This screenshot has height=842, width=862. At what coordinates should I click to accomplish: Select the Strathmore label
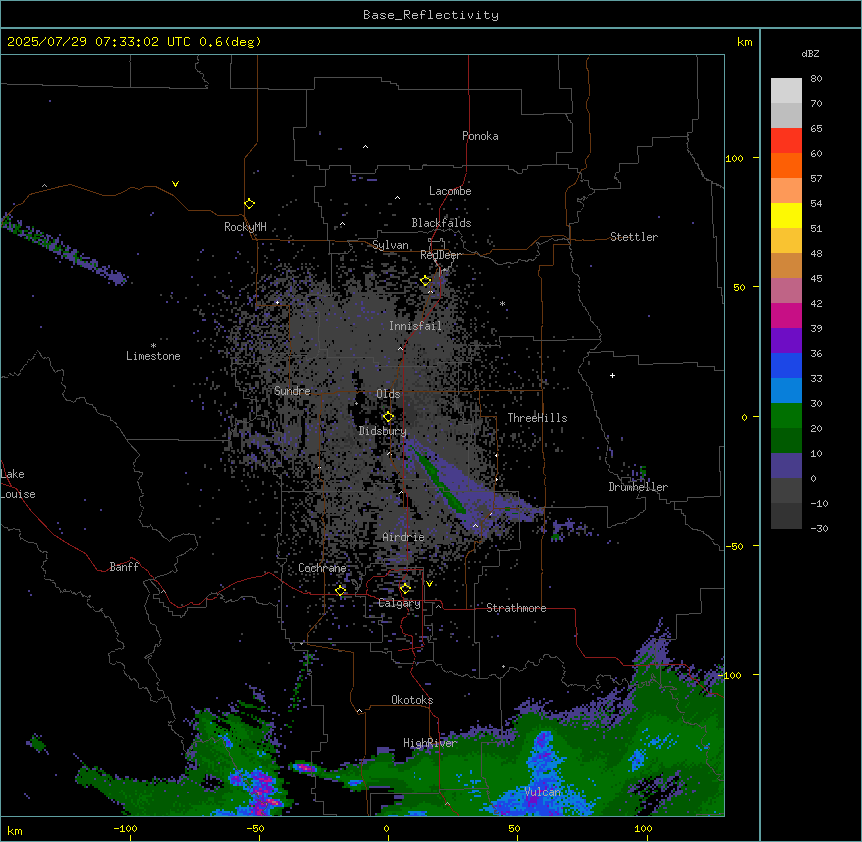pyautogui.click(x=516, y=608)
